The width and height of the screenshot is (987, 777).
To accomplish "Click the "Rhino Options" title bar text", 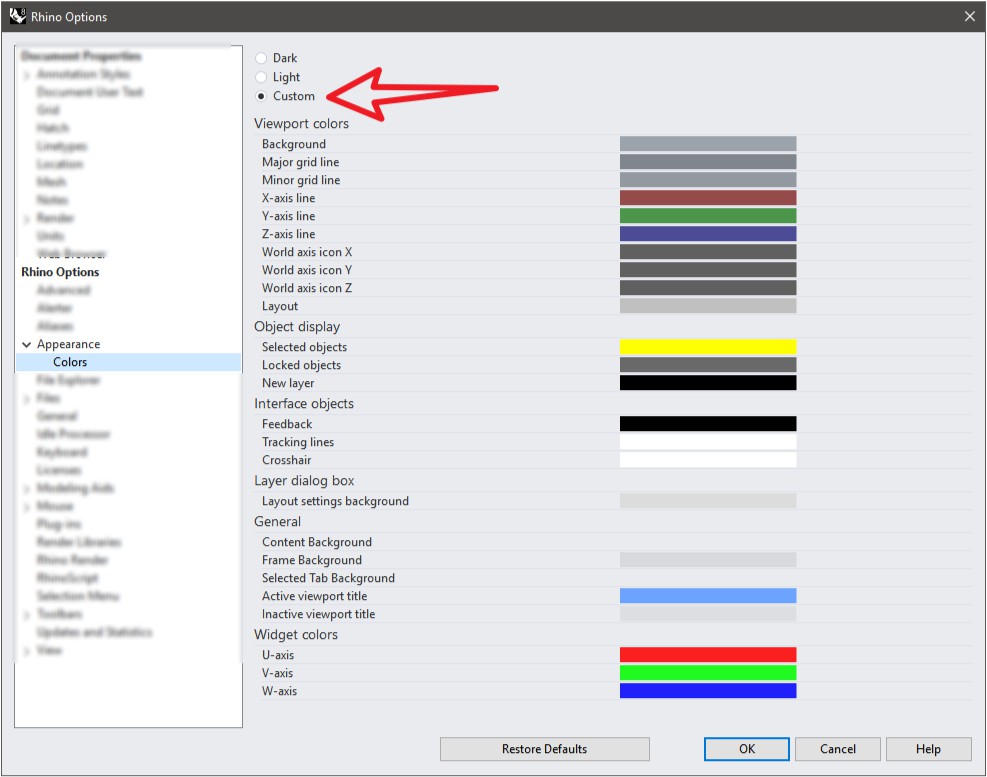I will coord(69,17).
